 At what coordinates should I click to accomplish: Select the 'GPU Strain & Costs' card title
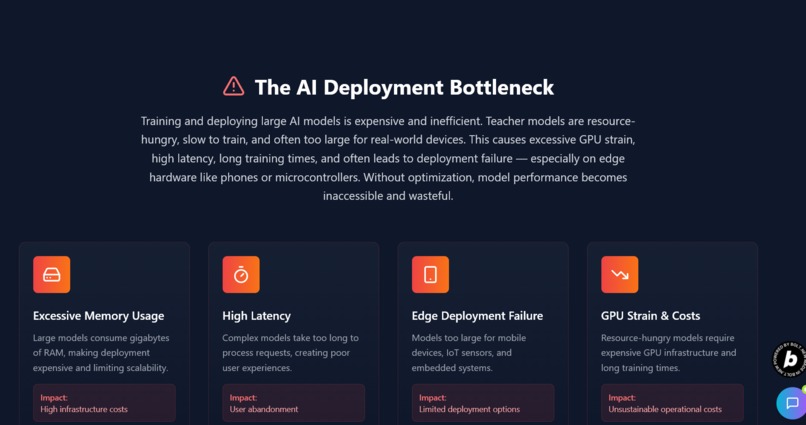point(650,316)
